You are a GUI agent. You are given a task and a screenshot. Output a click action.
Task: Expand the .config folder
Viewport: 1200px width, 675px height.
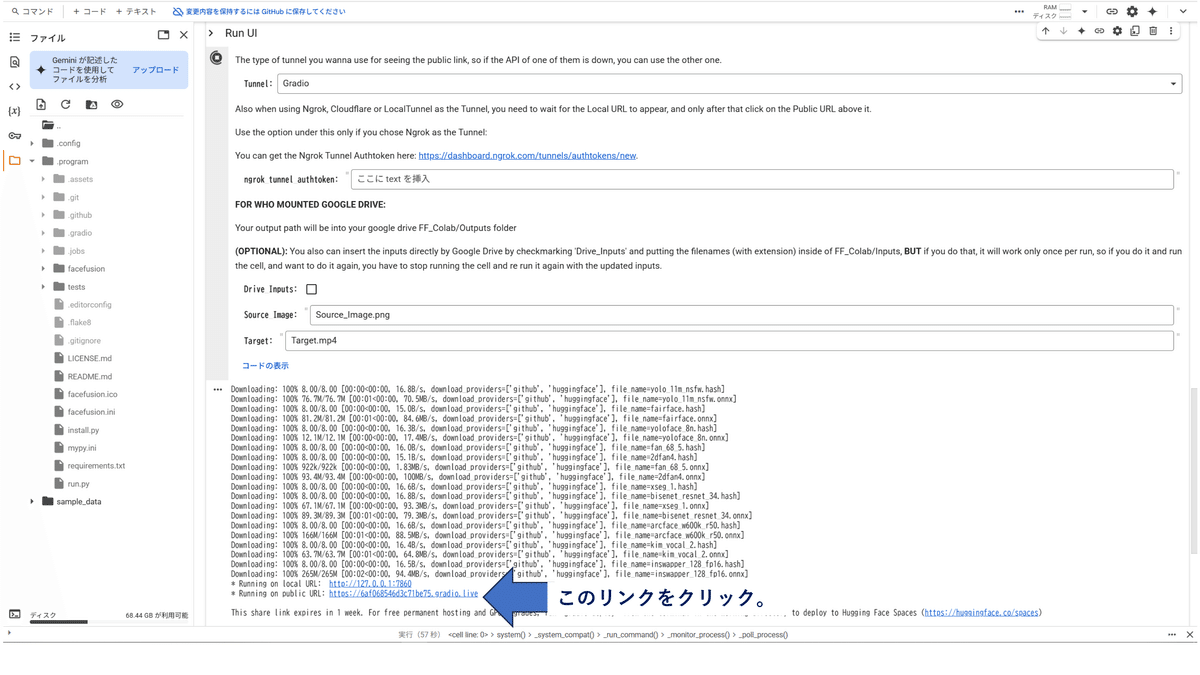pos(32,143)
